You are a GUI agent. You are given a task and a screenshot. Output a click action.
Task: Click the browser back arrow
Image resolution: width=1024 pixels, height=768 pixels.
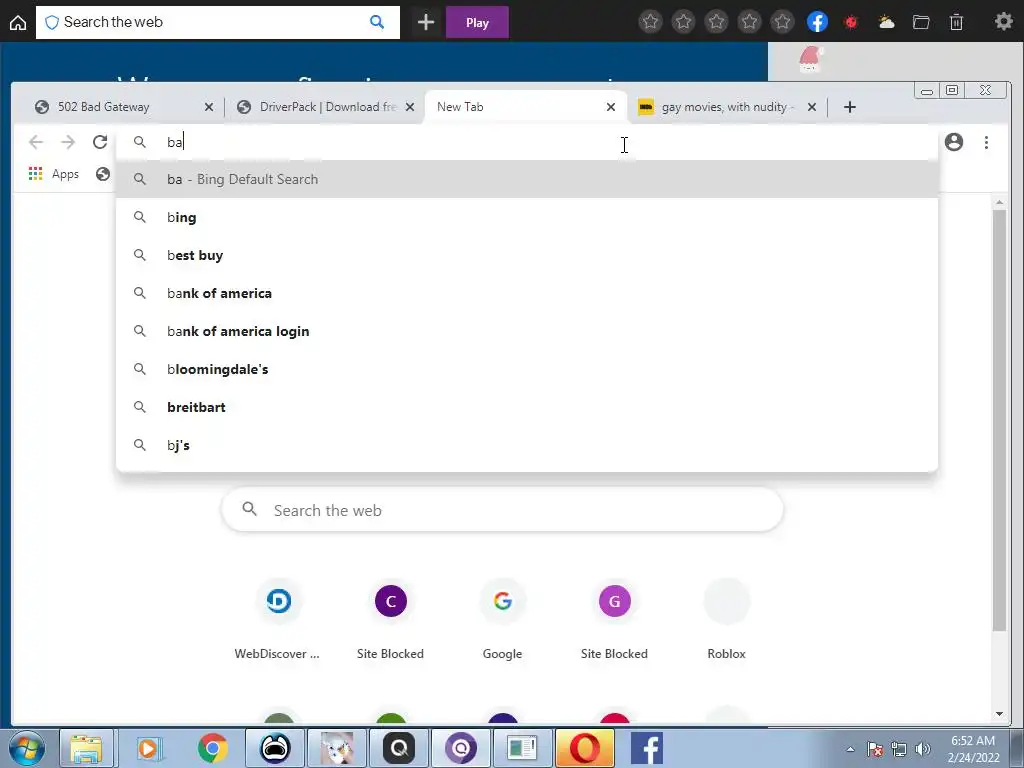click(36, 142)
